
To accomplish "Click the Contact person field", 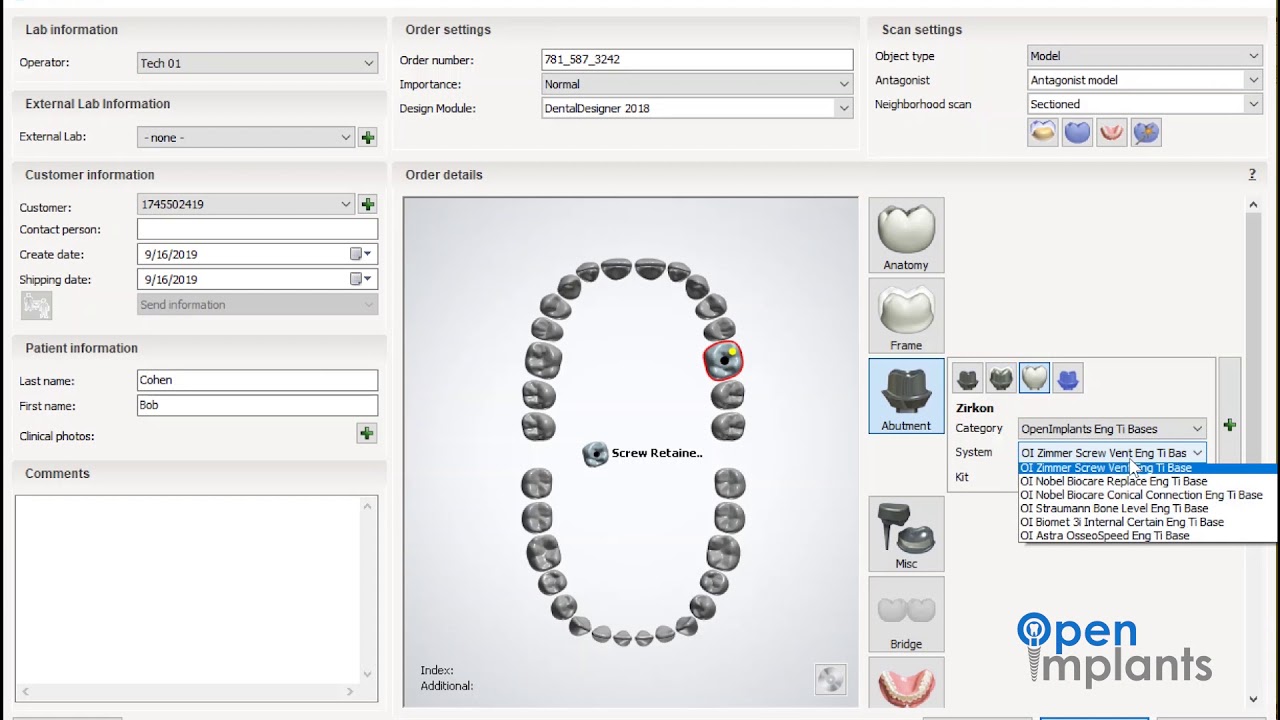I will [x=257, y=229].
